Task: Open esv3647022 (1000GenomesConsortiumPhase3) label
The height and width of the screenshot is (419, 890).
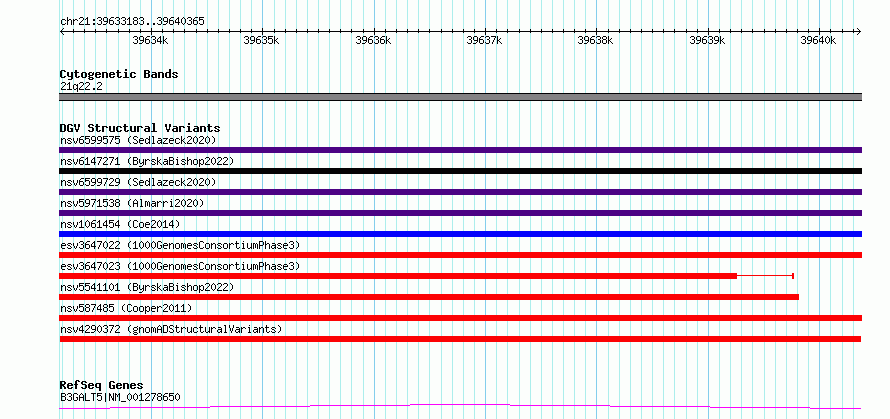Action: point(180,245)
